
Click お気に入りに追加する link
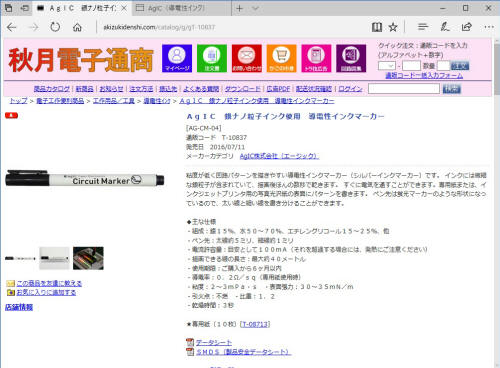pyautogui.click(x=46, y=292)
